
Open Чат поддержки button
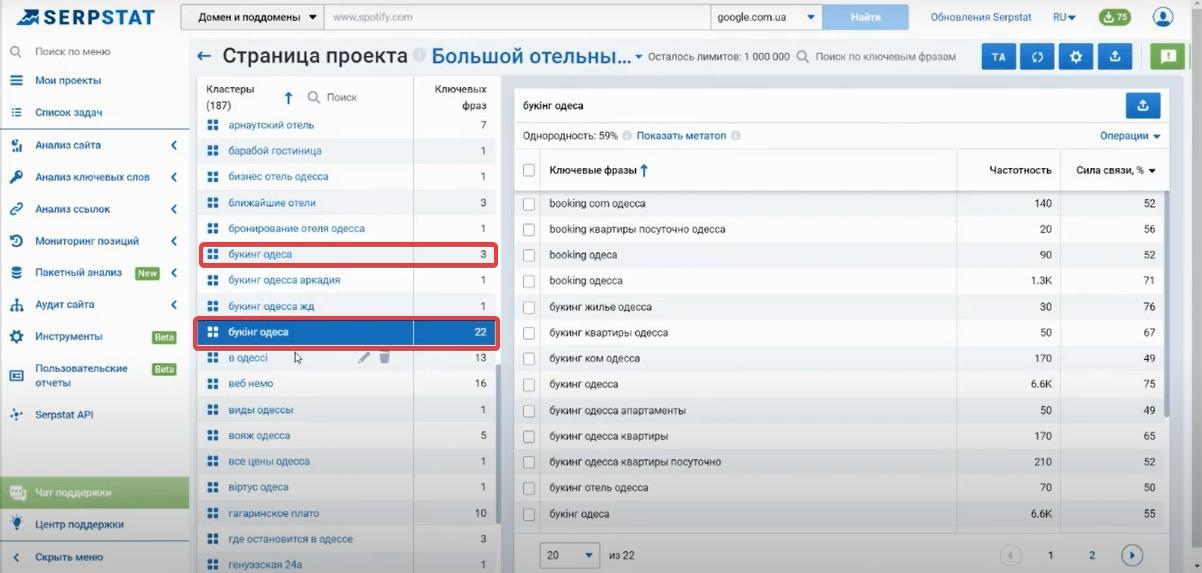point(94,492)
